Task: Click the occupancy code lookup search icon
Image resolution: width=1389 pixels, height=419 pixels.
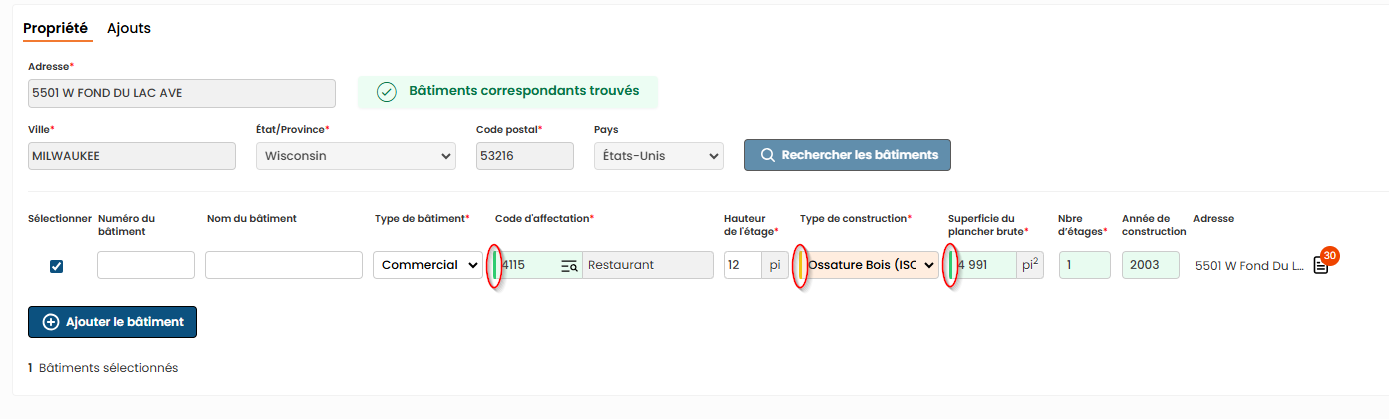Action: 569,265
